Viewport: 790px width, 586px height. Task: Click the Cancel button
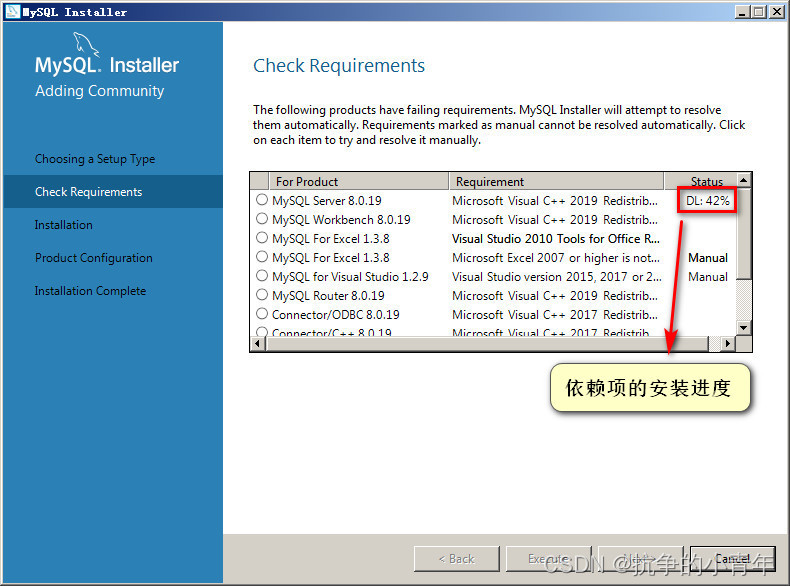[x=733, y=559]
